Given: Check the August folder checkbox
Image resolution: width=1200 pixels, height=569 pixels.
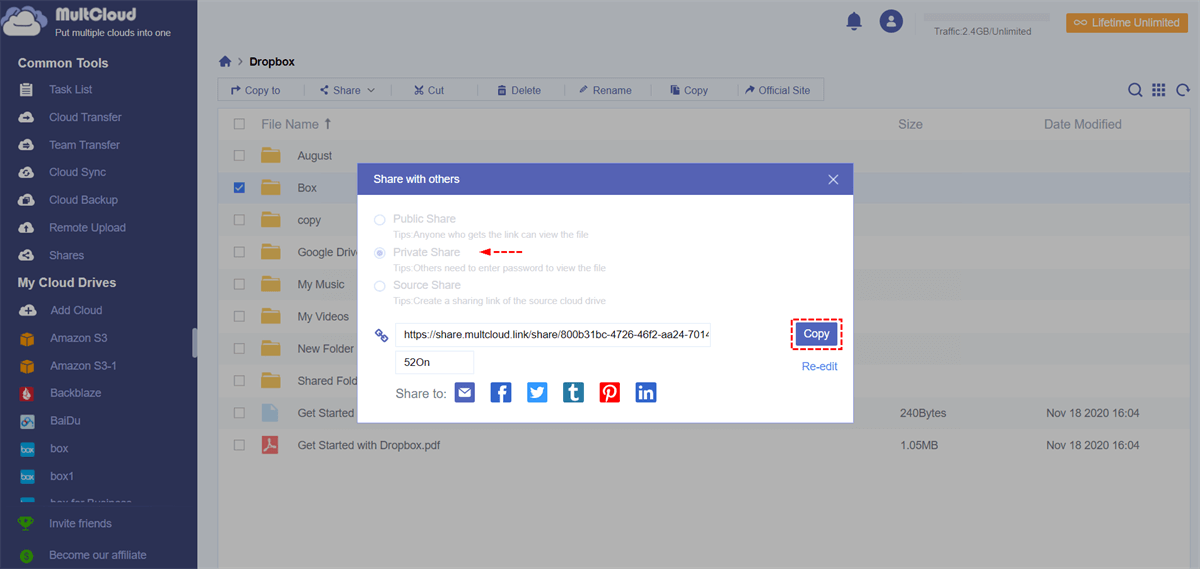Looking at the screenshot, I should (x=239, y=156).
